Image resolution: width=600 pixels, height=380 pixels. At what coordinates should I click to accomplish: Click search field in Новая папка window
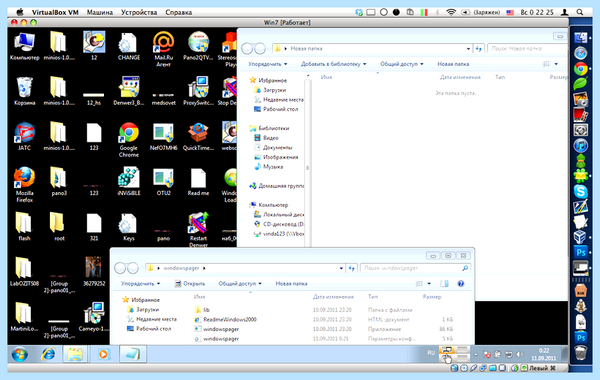pos(527,49)
